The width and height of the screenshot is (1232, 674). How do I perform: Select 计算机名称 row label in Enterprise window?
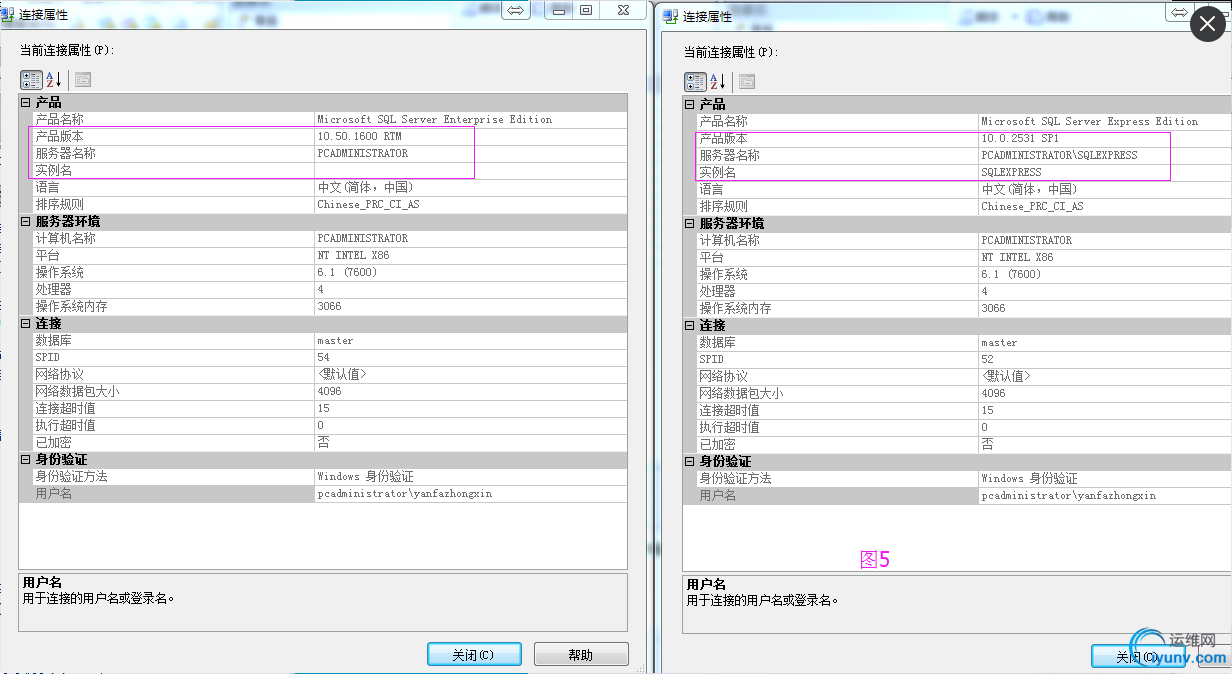point(65,238)
